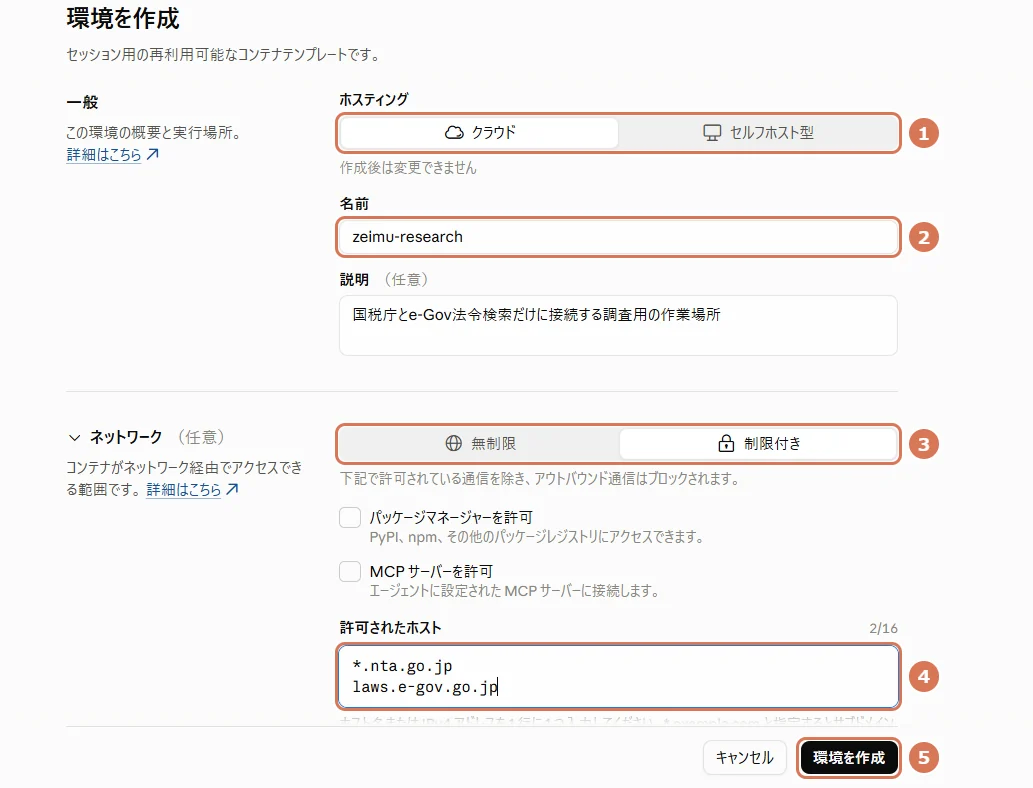Open 詳細はこちら link under 一般
Viewport: 1033px width, 788px height.
(x=103, y=154)
